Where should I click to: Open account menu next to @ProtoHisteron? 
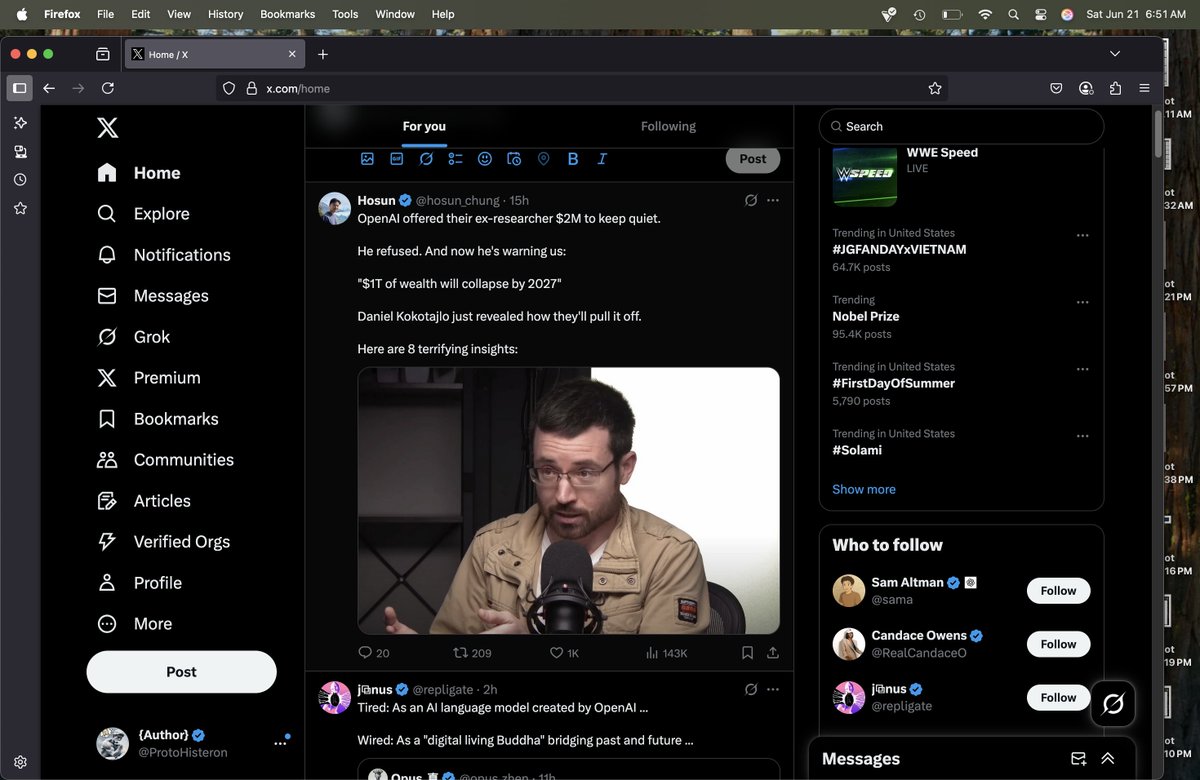[x=280, y=743]
